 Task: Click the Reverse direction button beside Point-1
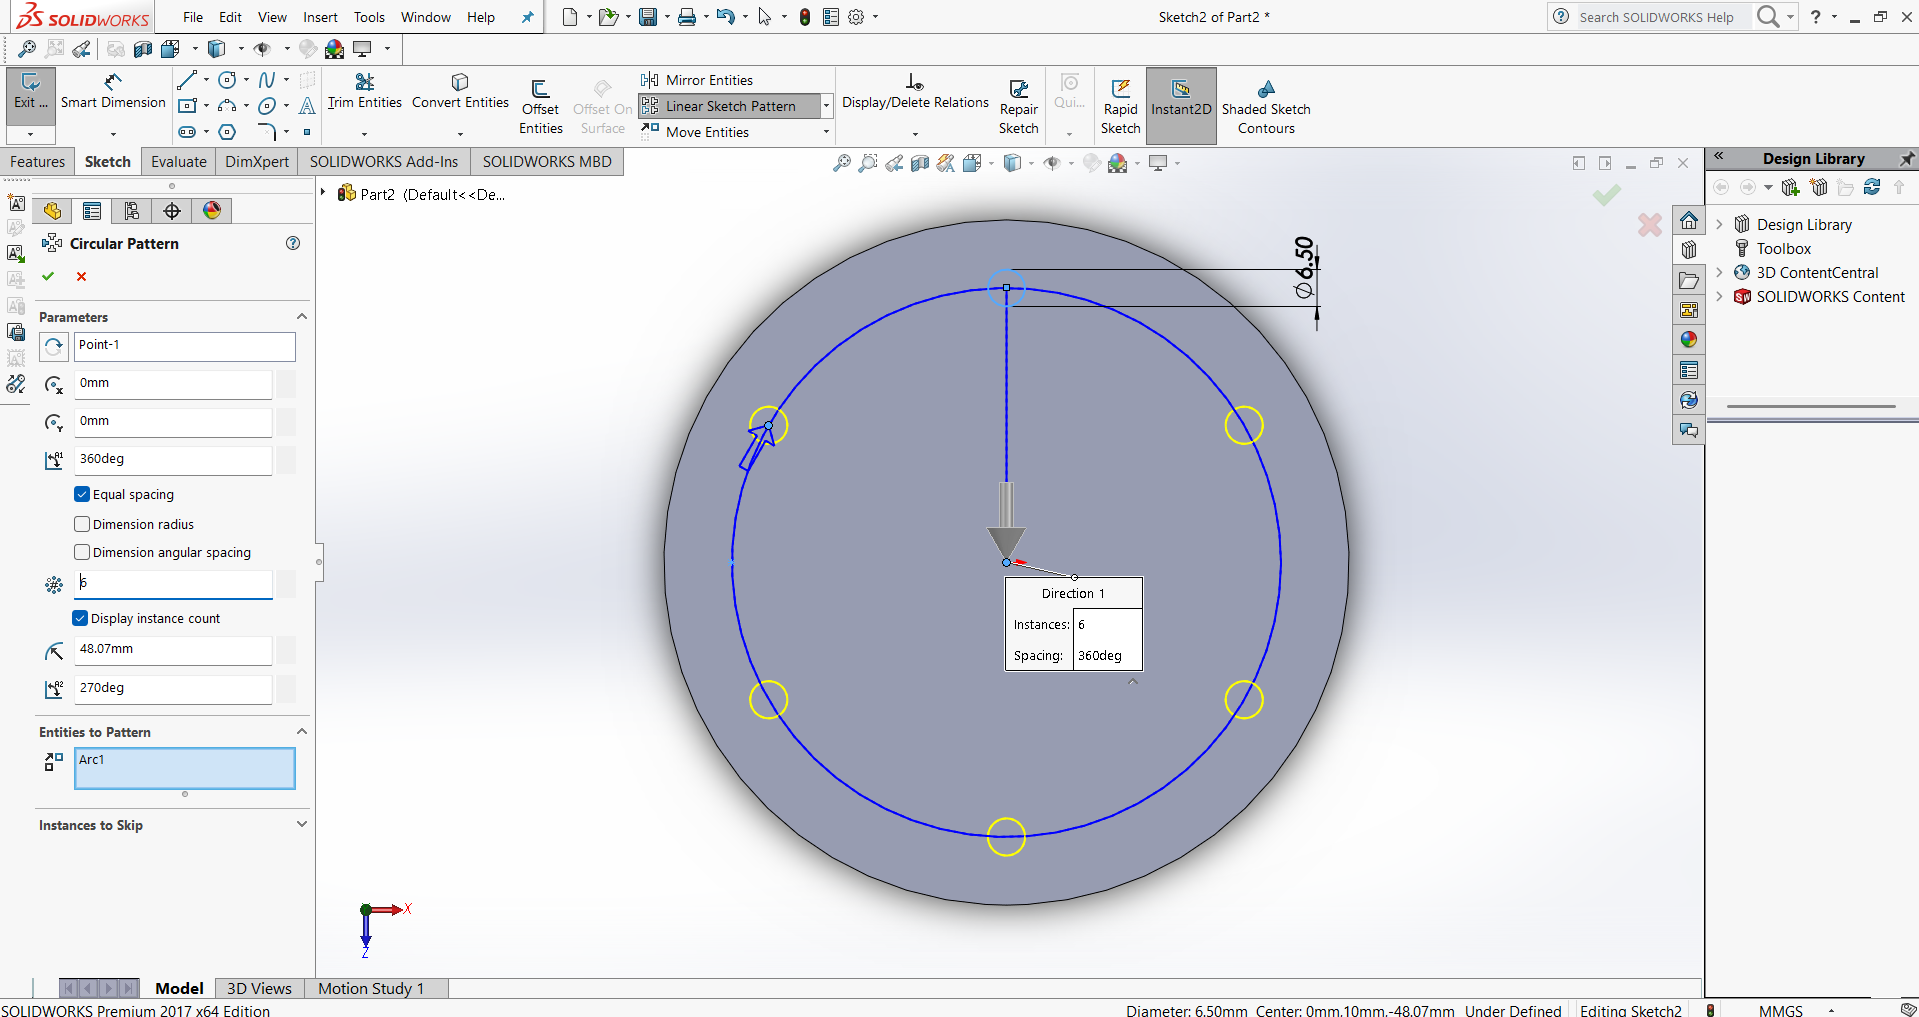point(54,346)
